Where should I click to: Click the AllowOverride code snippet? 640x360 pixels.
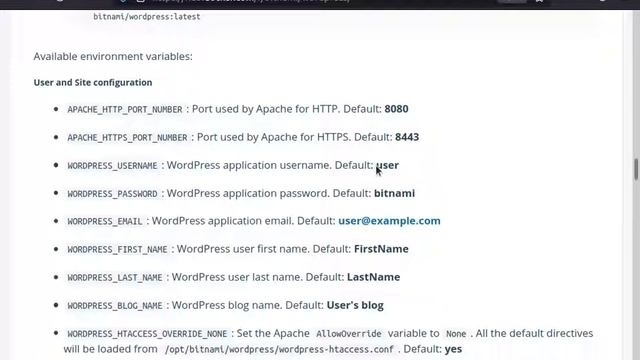pos(349,334)
